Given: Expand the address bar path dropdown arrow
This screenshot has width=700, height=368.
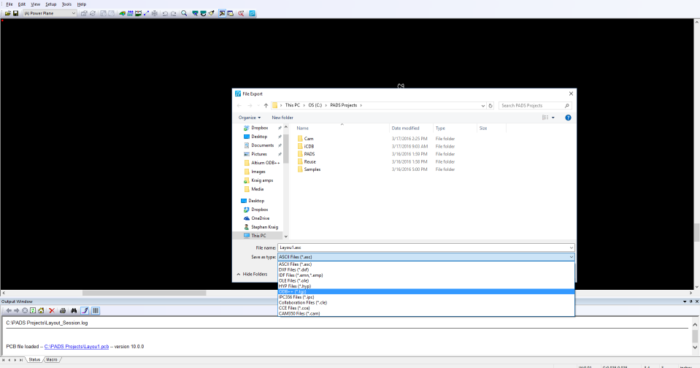Looking at the screenshot, I should pos(483,106).
